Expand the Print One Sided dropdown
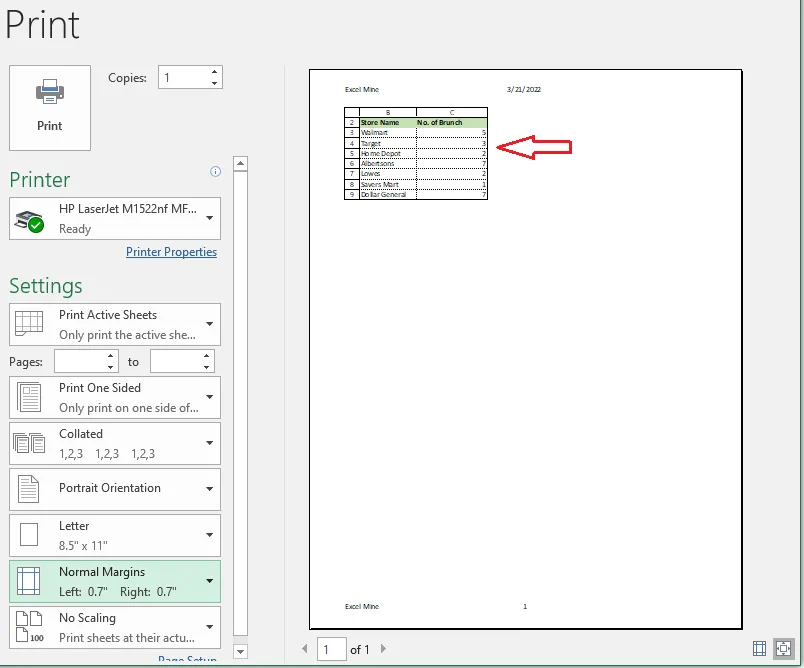The image size is (804, 668). (x=115, y=398)
